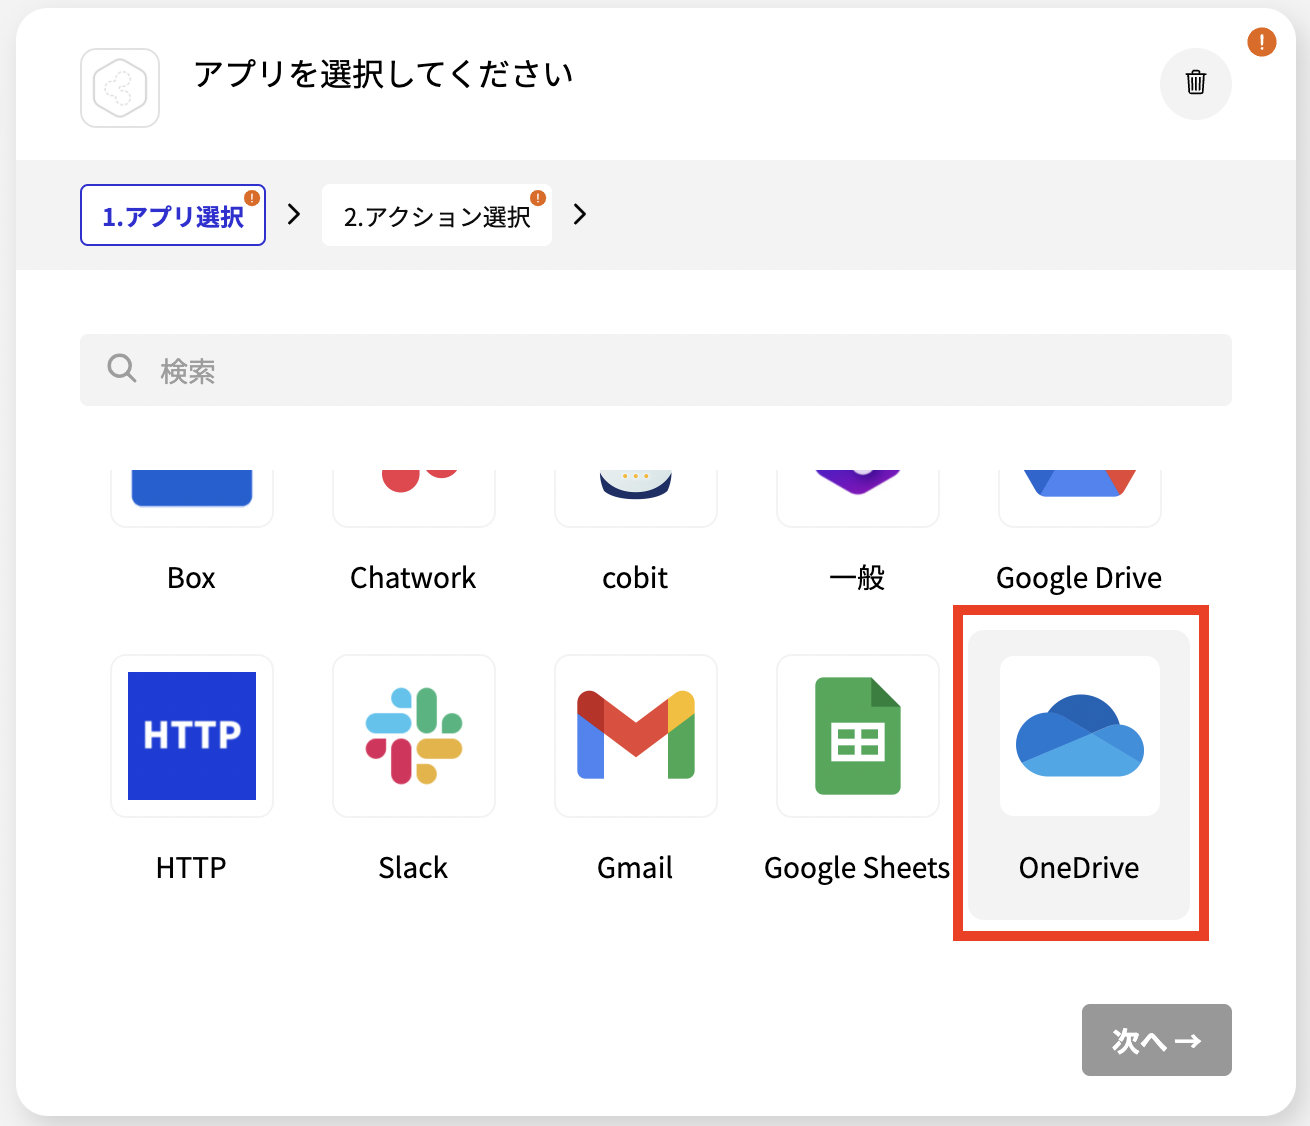Select the Google Drive app icon
Image resolution: width=1310 pixels, height=1126 pixels.
tap(1079, 483)
